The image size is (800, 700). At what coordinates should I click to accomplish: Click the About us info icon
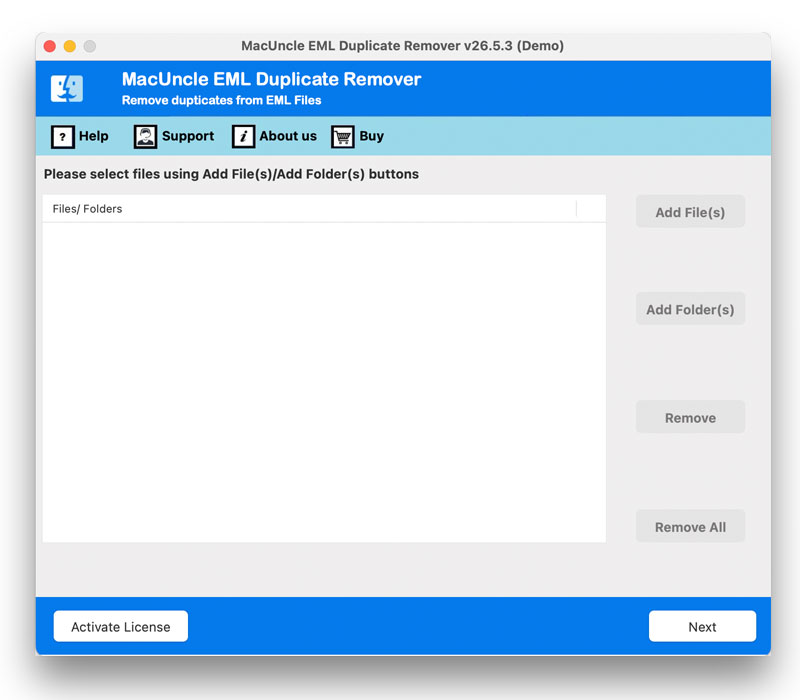243,137
